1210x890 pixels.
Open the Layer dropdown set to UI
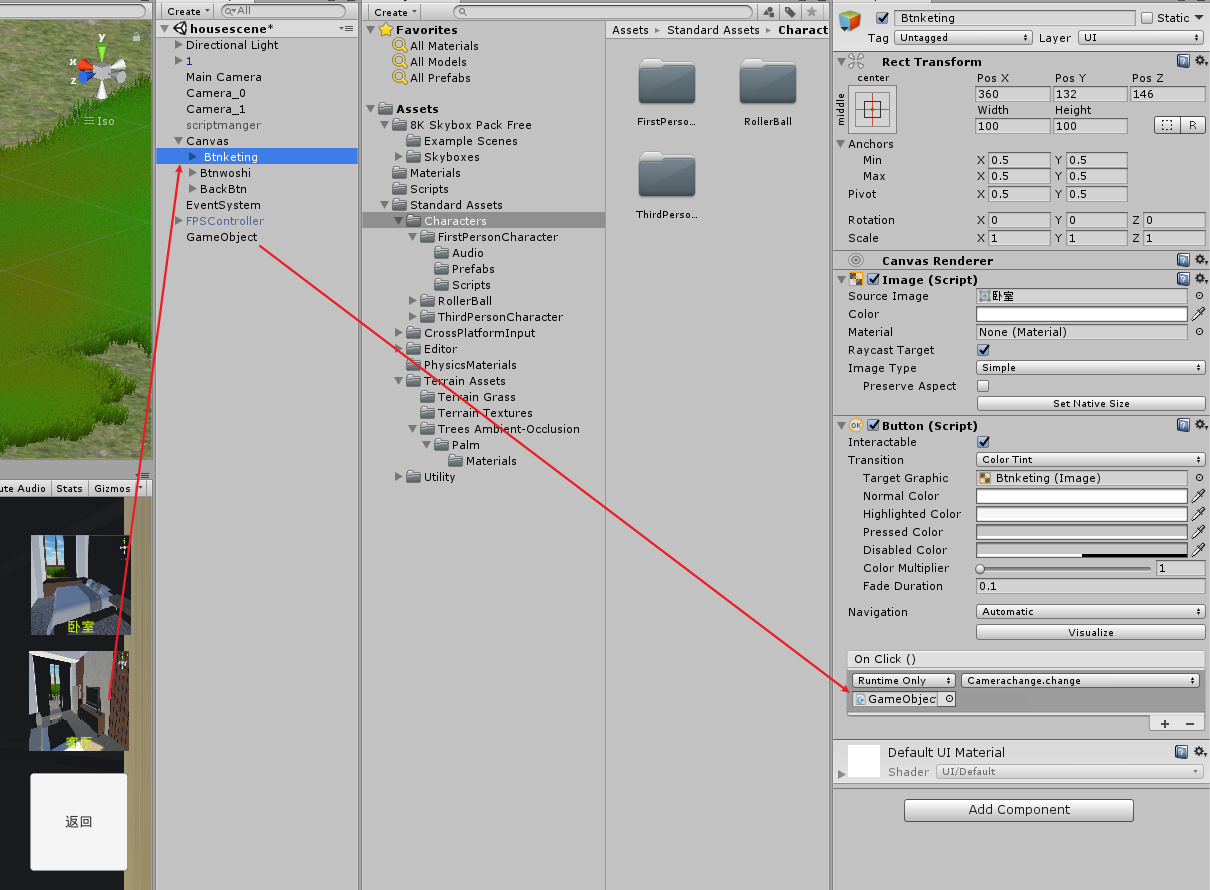1141,37
